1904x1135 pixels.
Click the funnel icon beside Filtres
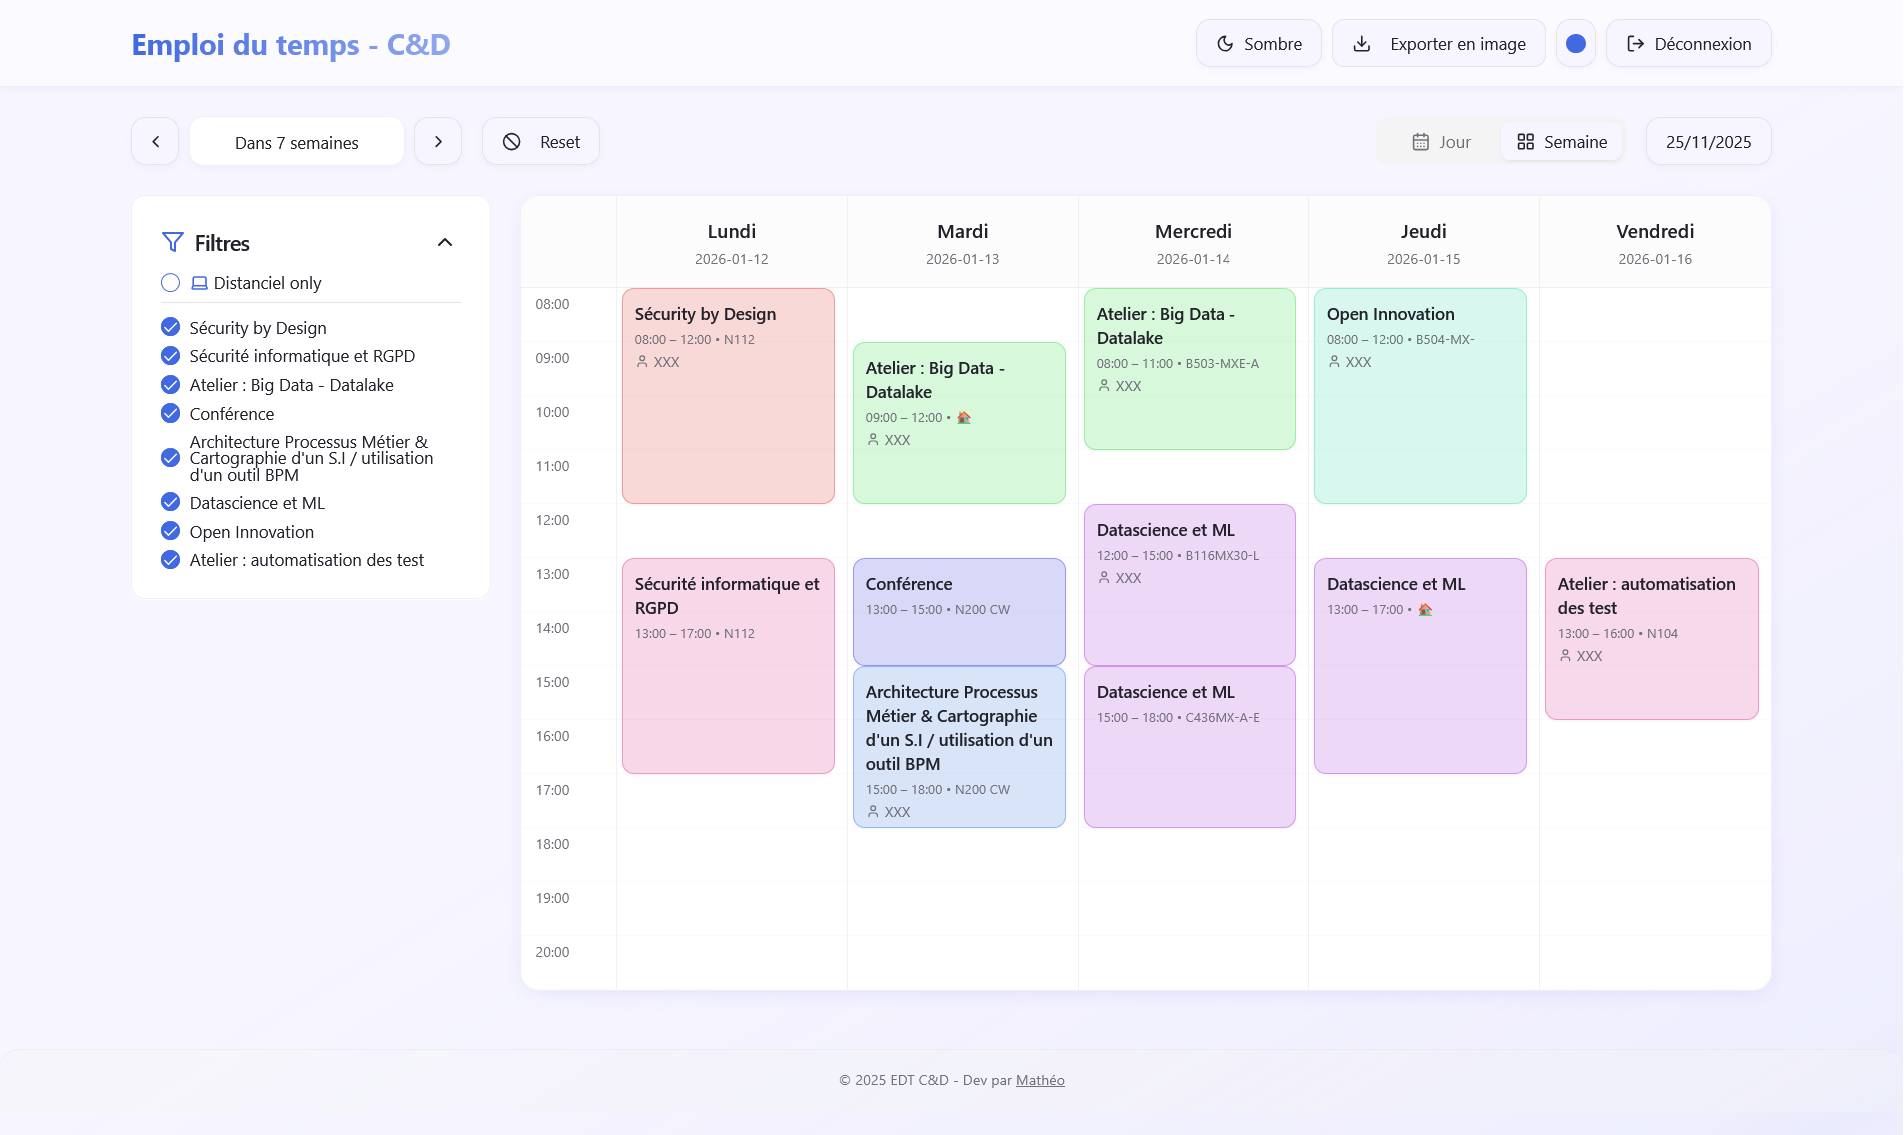[173, 243]
